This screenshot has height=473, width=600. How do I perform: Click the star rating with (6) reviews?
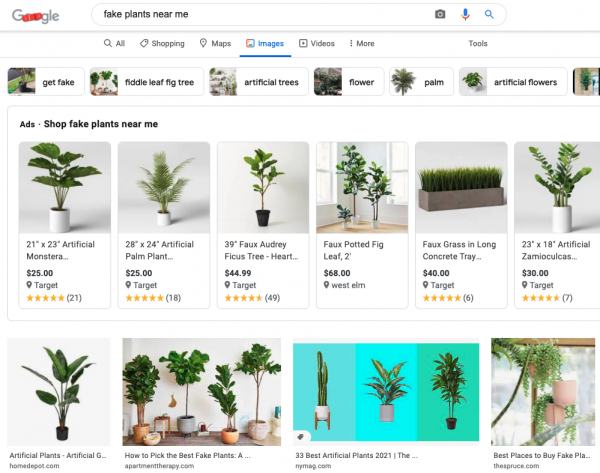pos(448,298)
